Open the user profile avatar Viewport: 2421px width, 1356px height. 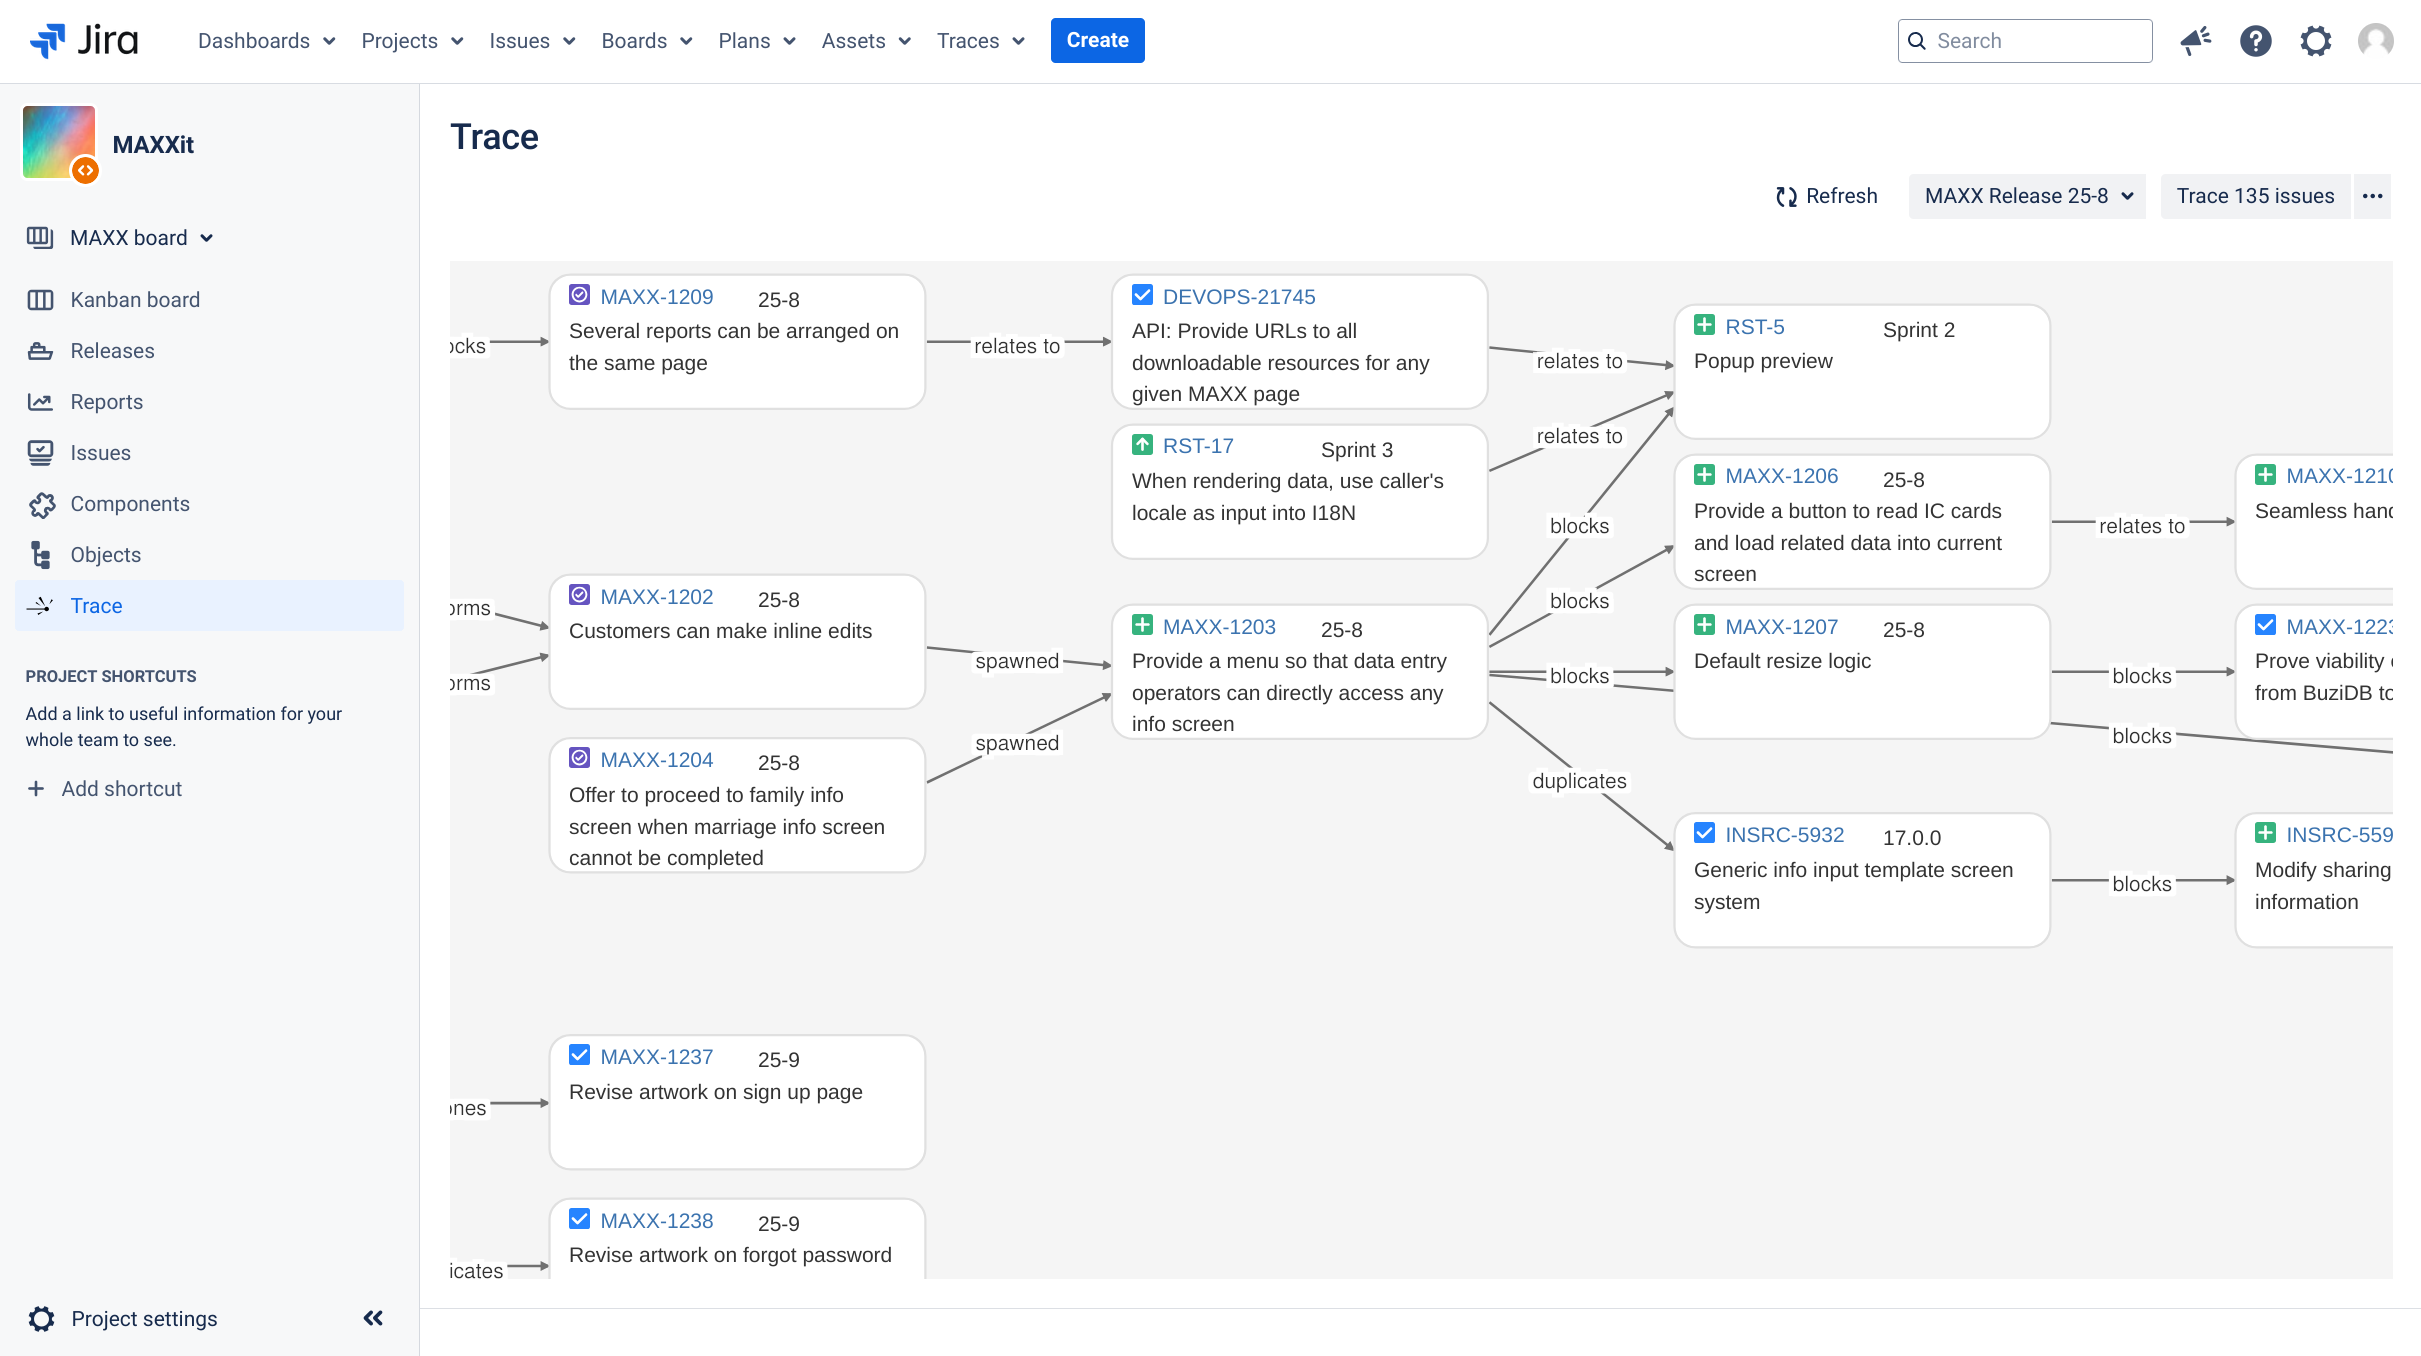tap(2375, 41)
